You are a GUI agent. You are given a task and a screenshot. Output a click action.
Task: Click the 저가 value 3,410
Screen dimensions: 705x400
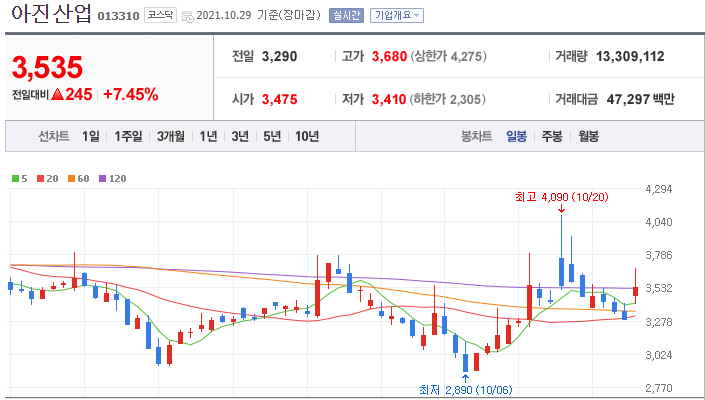pos(389,99)
